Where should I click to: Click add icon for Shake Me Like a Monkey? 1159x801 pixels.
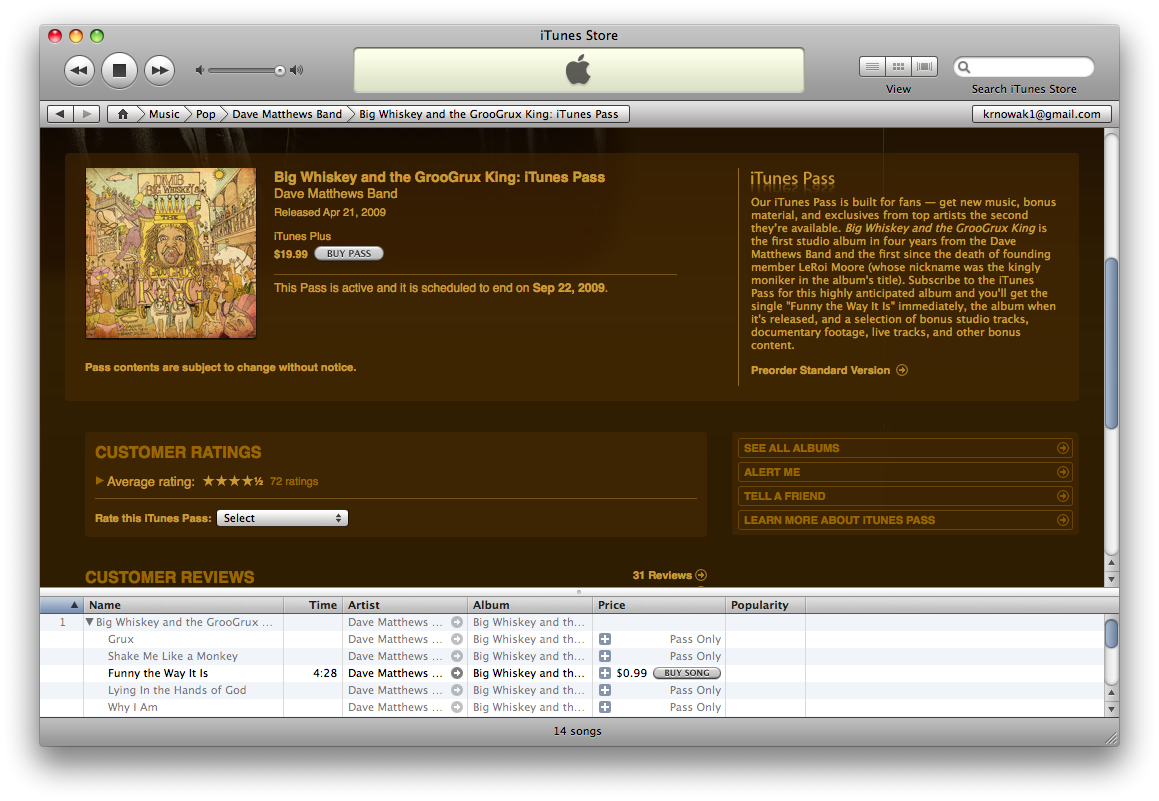(605, 656)
